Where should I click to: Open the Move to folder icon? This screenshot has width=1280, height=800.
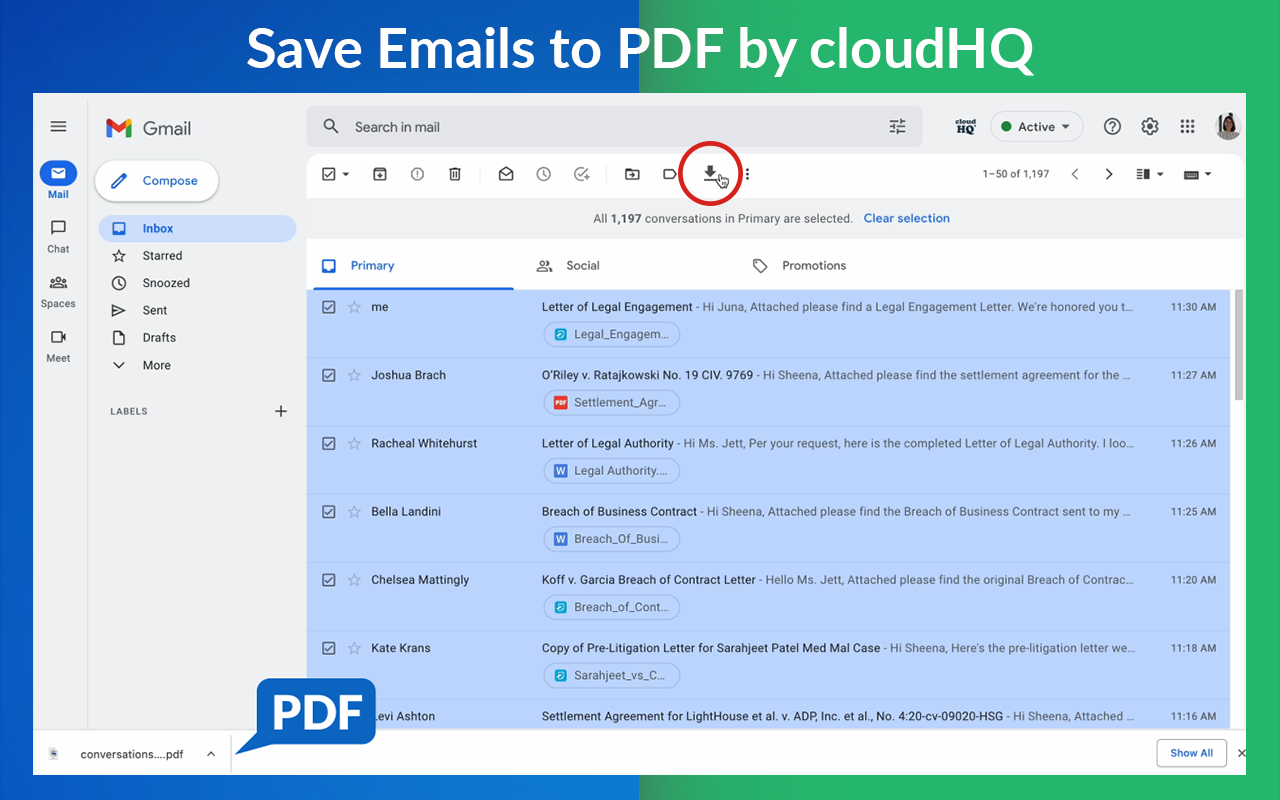[632, 173]
